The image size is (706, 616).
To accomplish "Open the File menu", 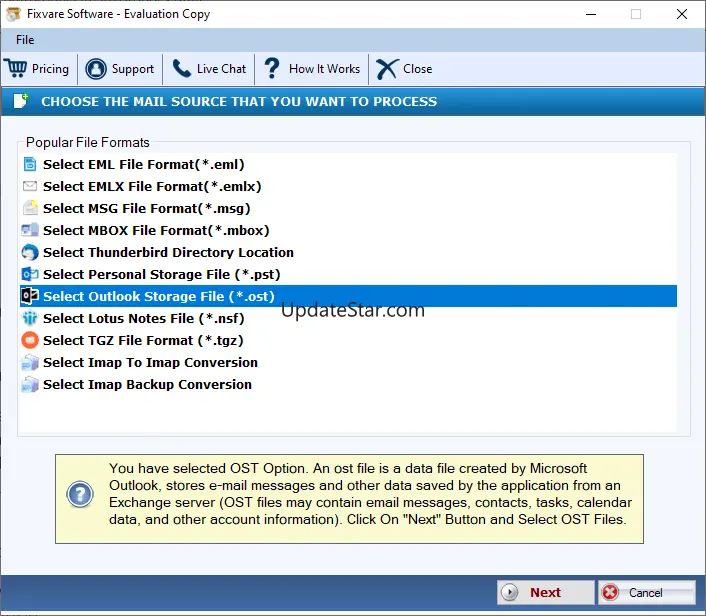I will pyautogui.click(x=25, y=40).
